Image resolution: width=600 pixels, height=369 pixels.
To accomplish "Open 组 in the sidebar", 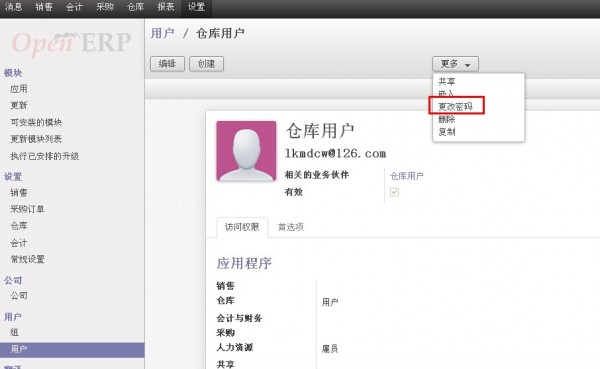I will tap(15, 332).
